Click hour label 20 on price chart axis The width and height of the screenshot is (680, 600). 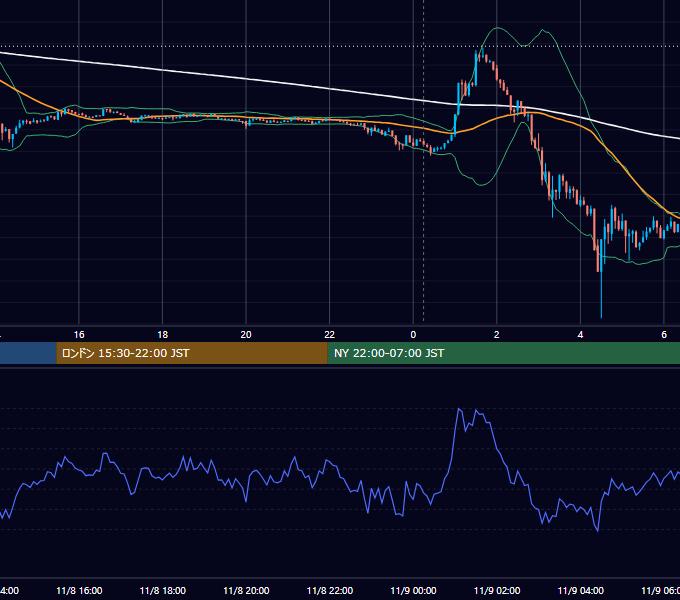click(x=246, y=334)
